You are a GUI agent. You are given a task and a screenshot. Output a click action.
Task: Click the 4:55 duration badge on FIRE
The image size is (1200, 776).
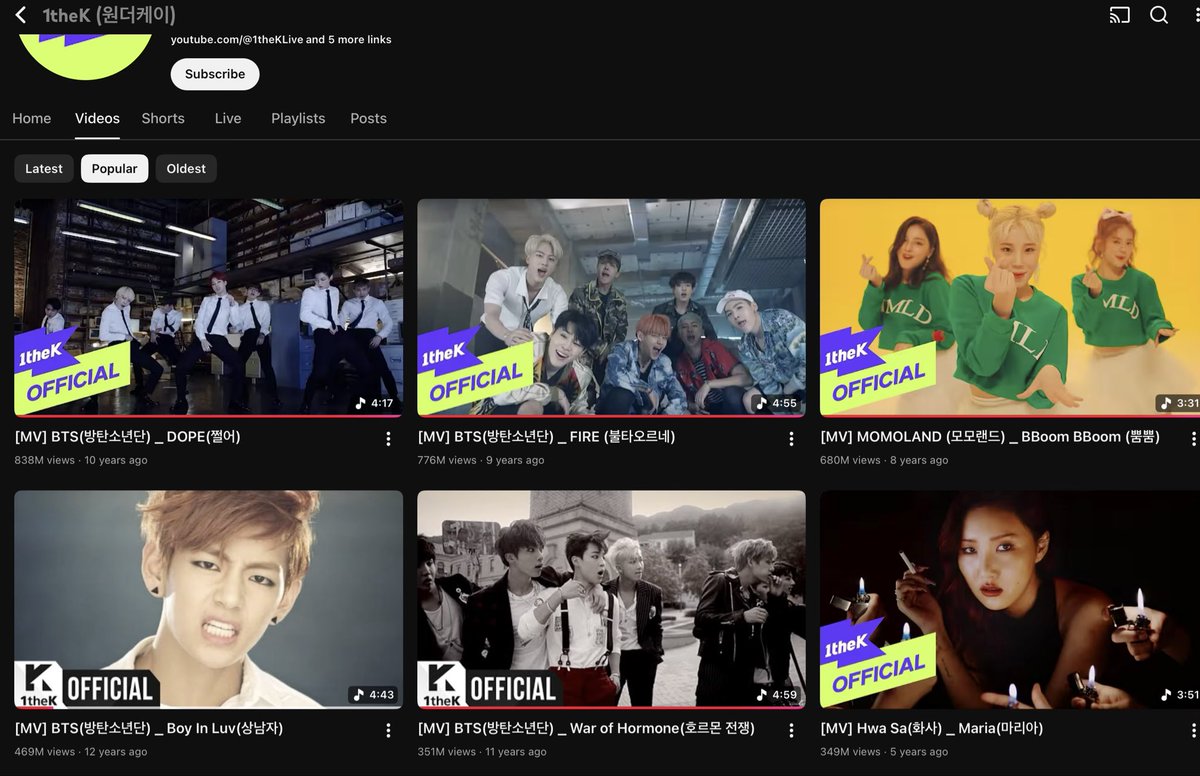(777, 403)
